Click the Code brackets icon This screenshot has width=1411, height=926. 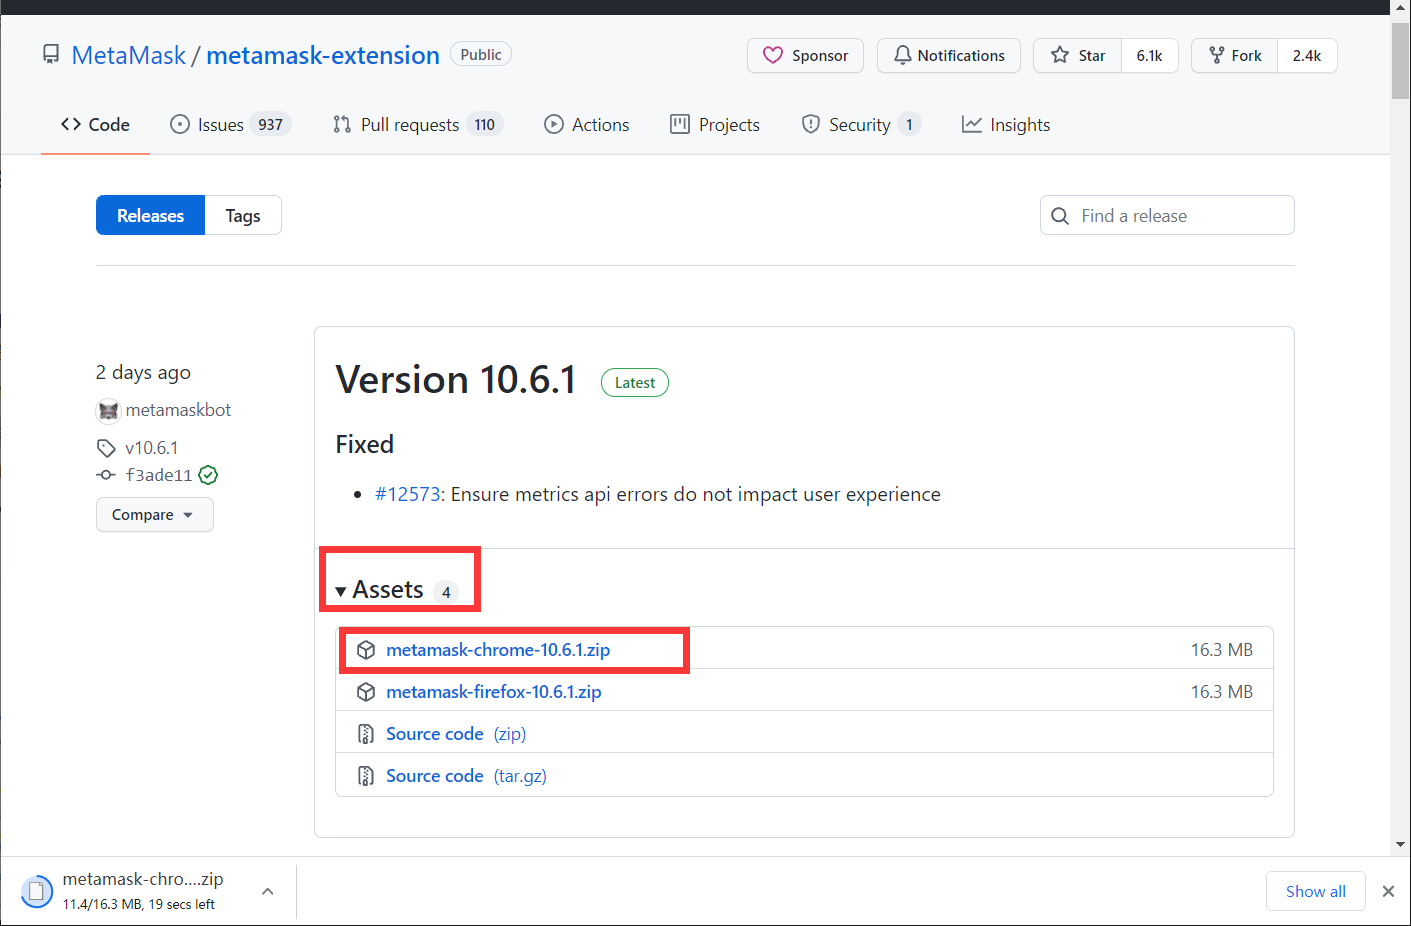coord(70,124)
